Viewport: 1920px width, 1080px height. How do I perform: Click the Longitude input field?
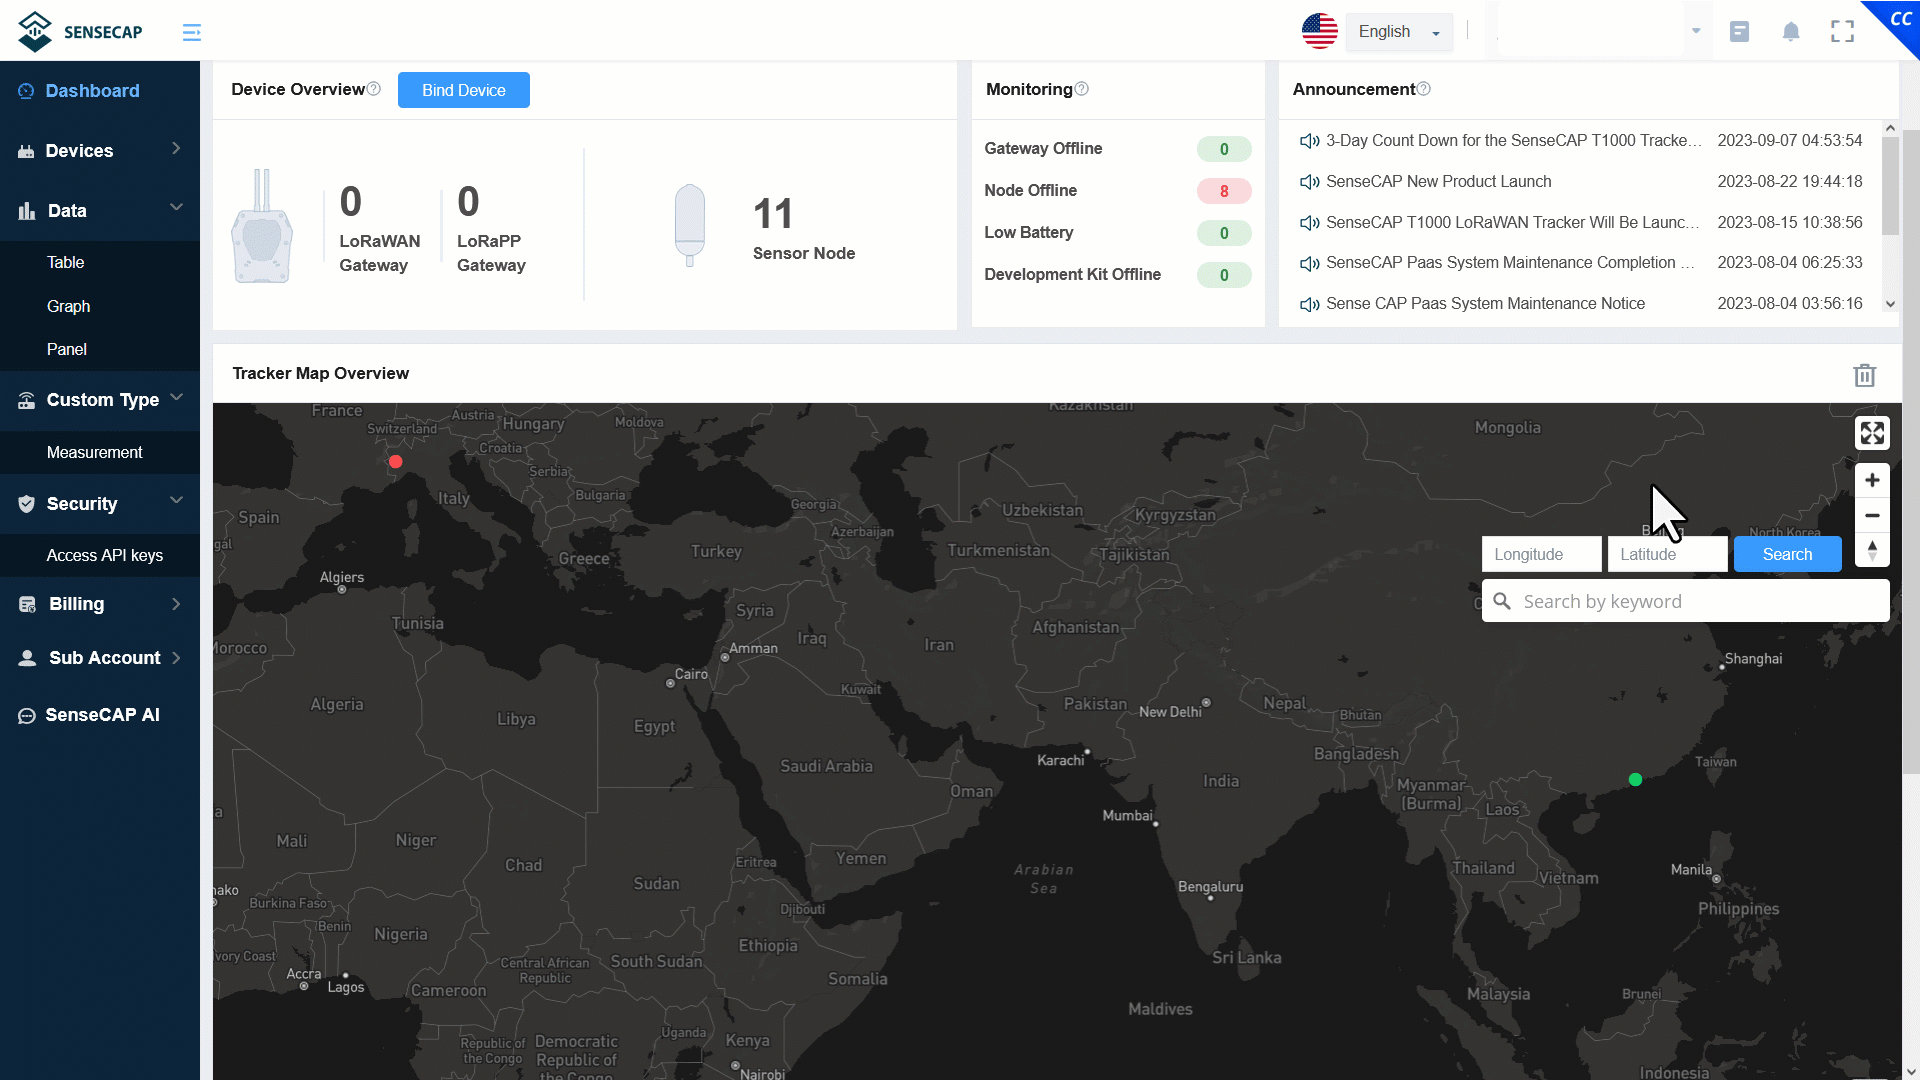[1540, 554]
